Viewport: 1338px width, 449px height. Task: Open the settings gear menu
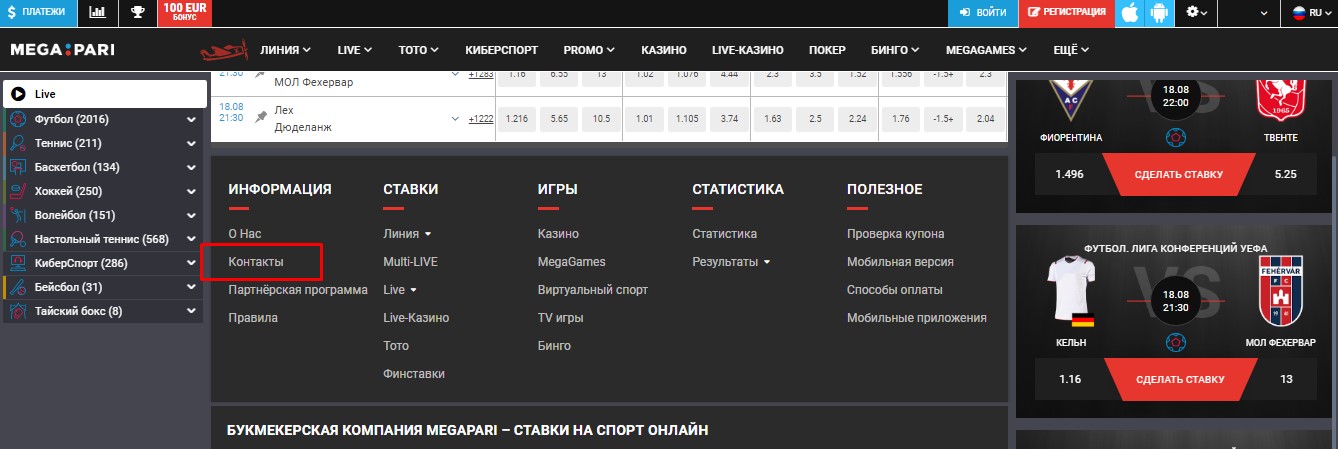click(x=1196, y=13)
